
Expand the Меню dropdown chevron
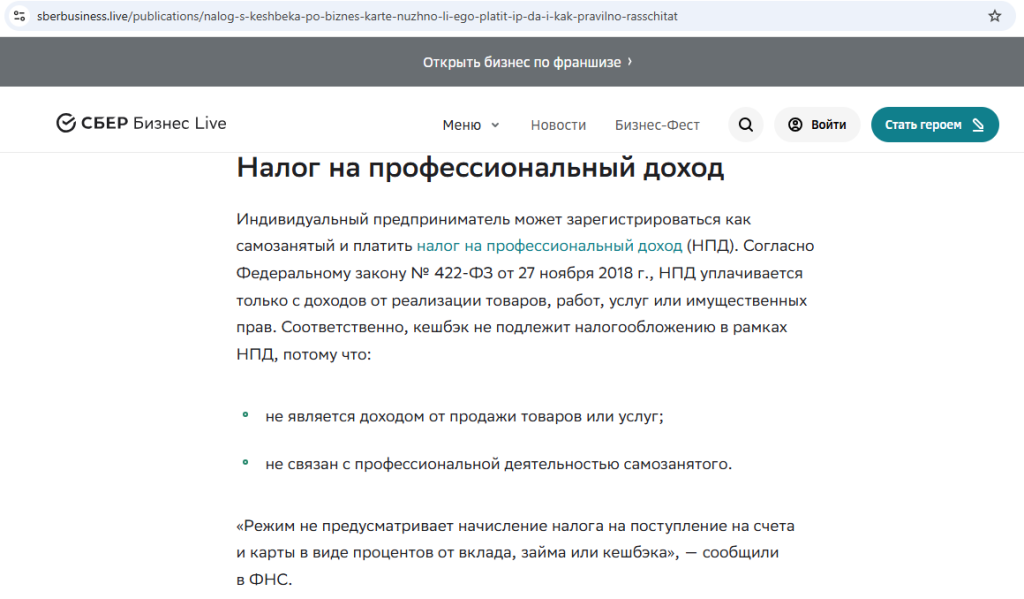click(495, 126)
